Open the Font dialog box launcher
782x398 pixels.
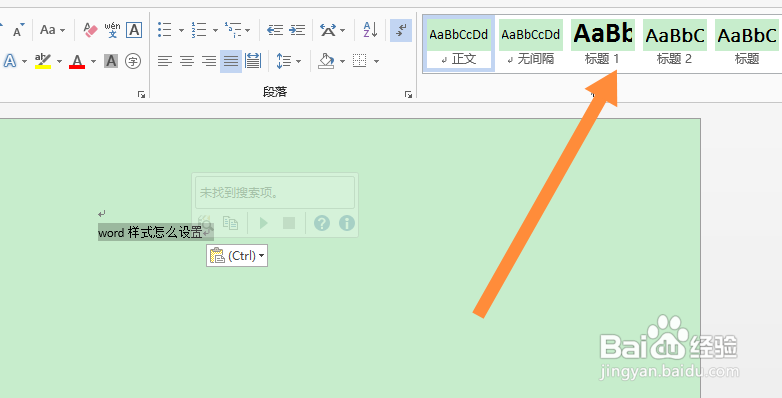[x=142, y=94]
